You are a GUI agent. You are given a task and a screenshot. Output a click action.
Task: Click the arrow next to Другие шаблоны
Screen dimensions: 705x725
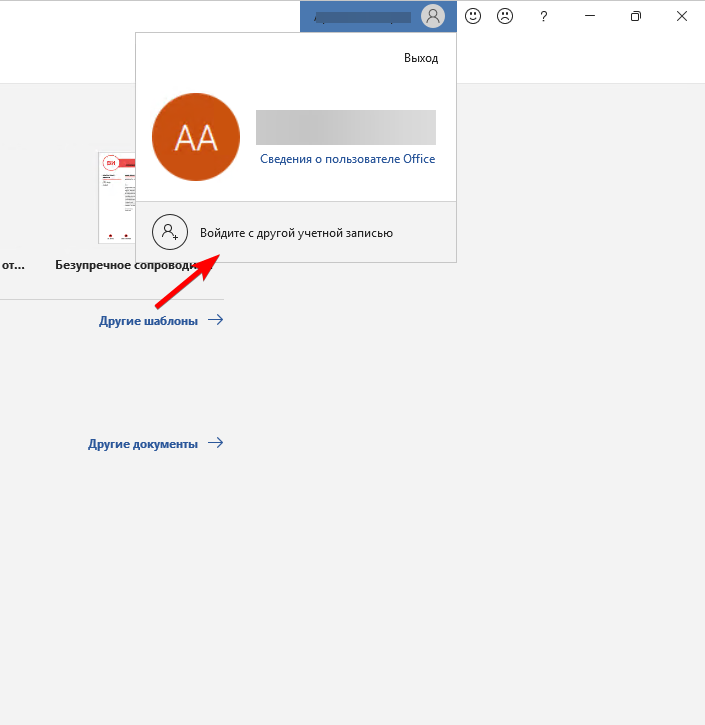tap(215, 320)
